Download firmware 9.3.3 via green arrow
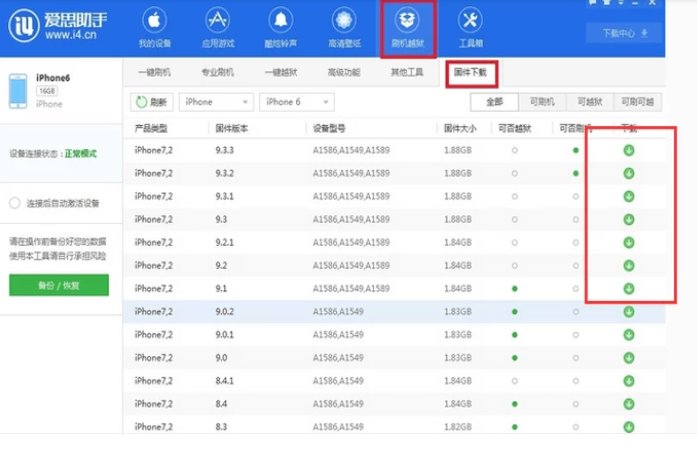 tap(629, 150)
